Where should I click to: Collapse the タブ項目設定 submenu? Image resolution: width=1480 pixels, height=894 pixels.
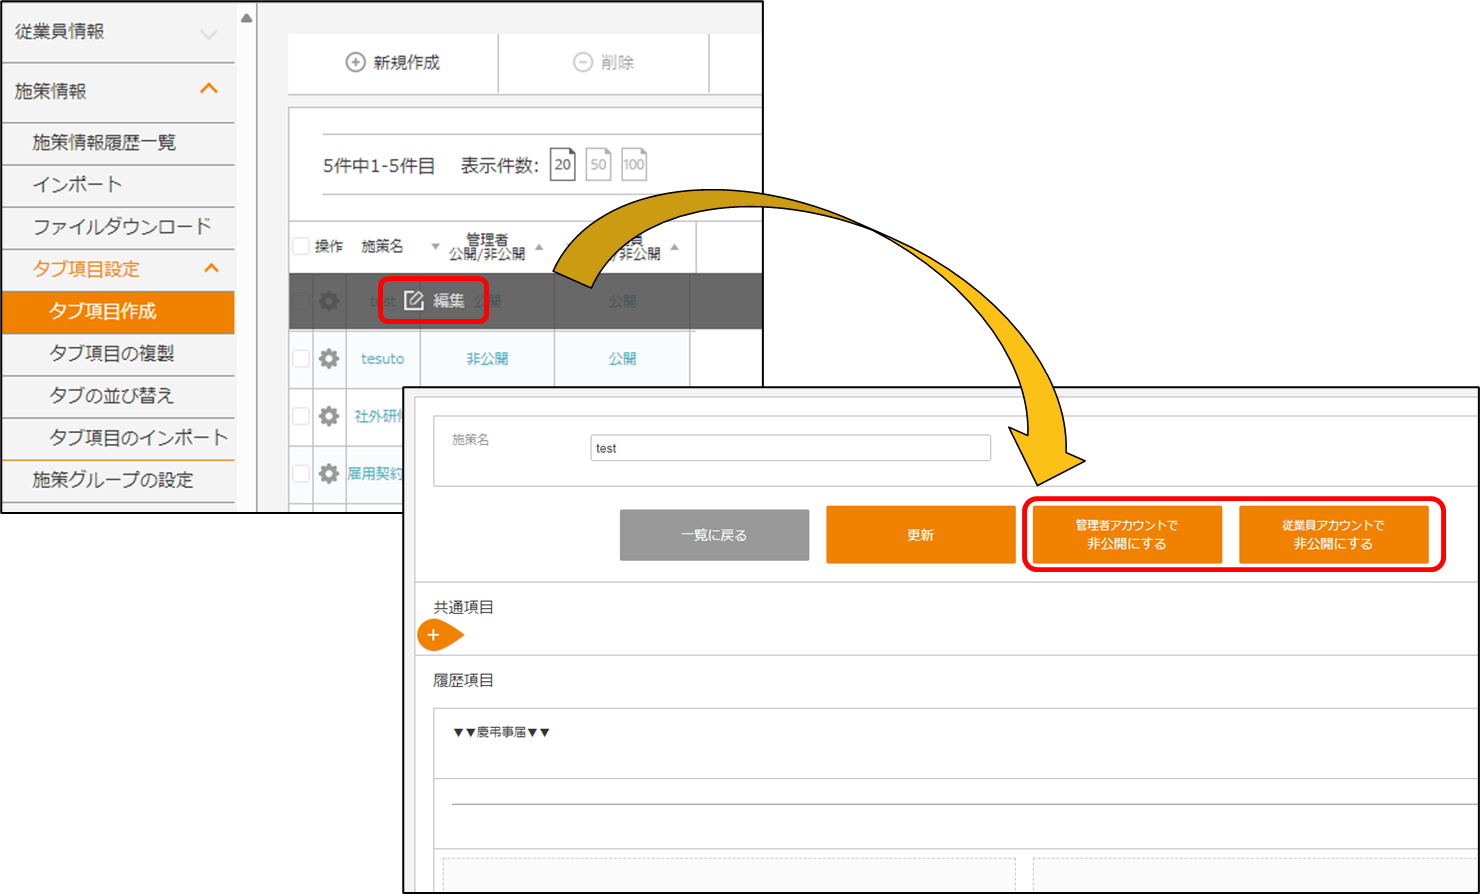click(211, 268)
